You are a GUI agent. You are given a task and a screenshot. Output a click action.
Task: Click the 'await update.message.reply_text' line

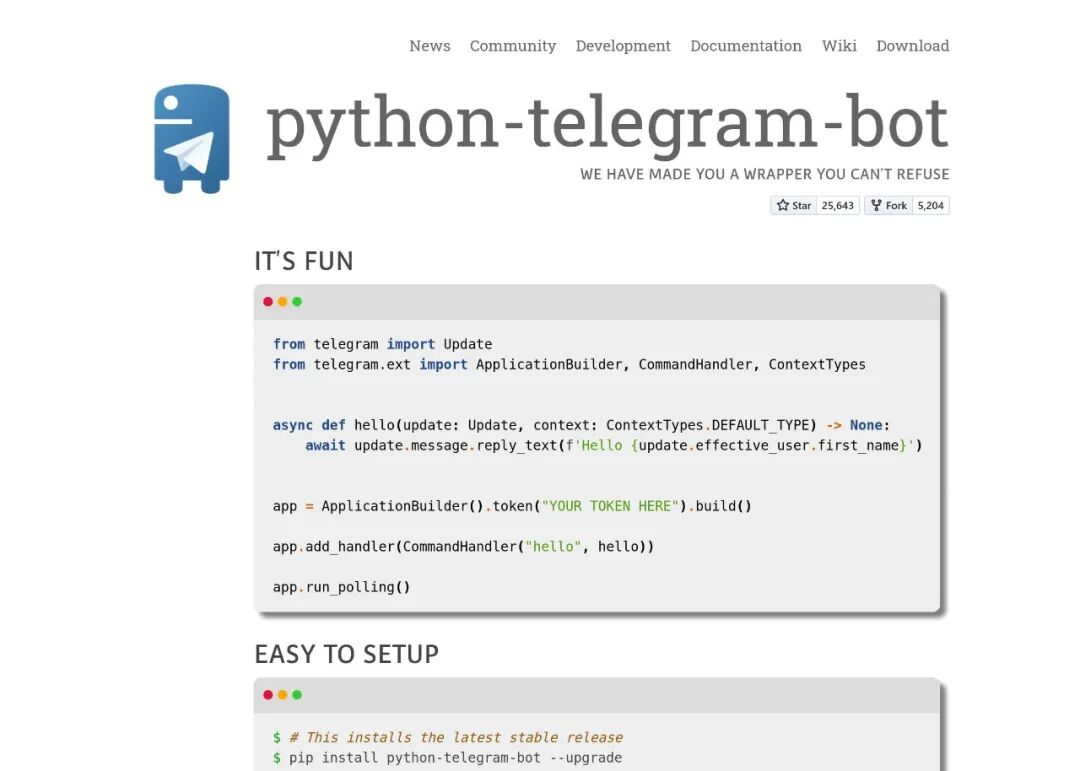[x=614, y=445]
